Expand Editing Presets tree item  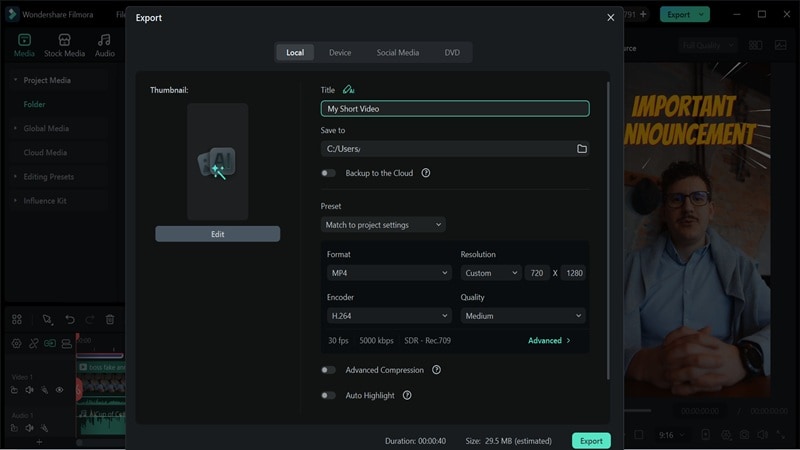click(x=15, y=177)
